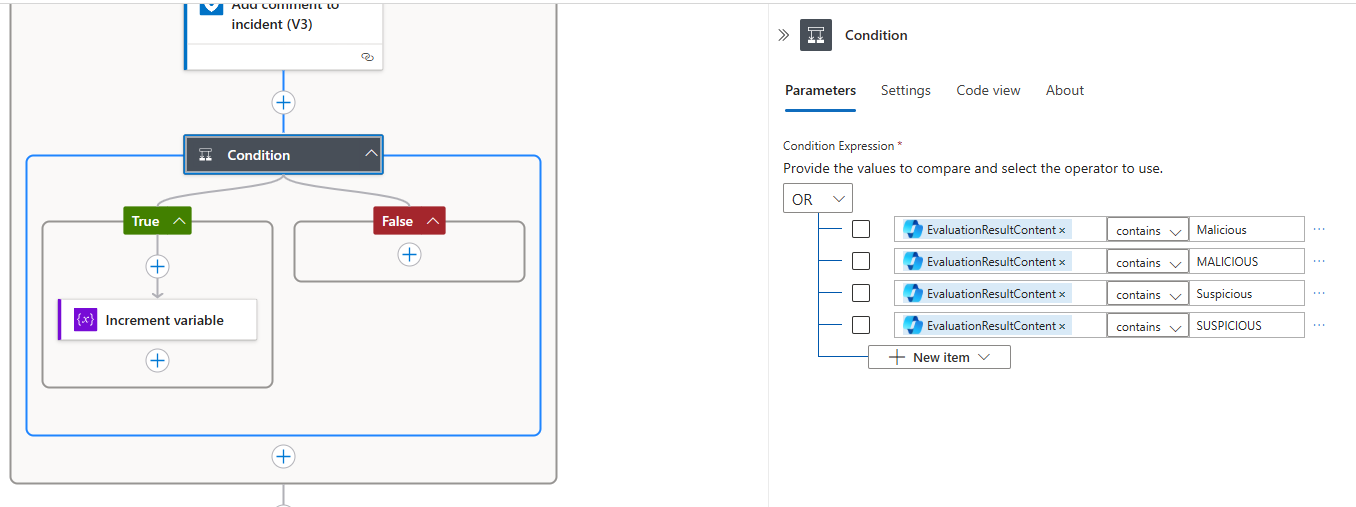Click the plus icon inside the False branch
Screen dimensions: 1356x507
tap(409, 255)
